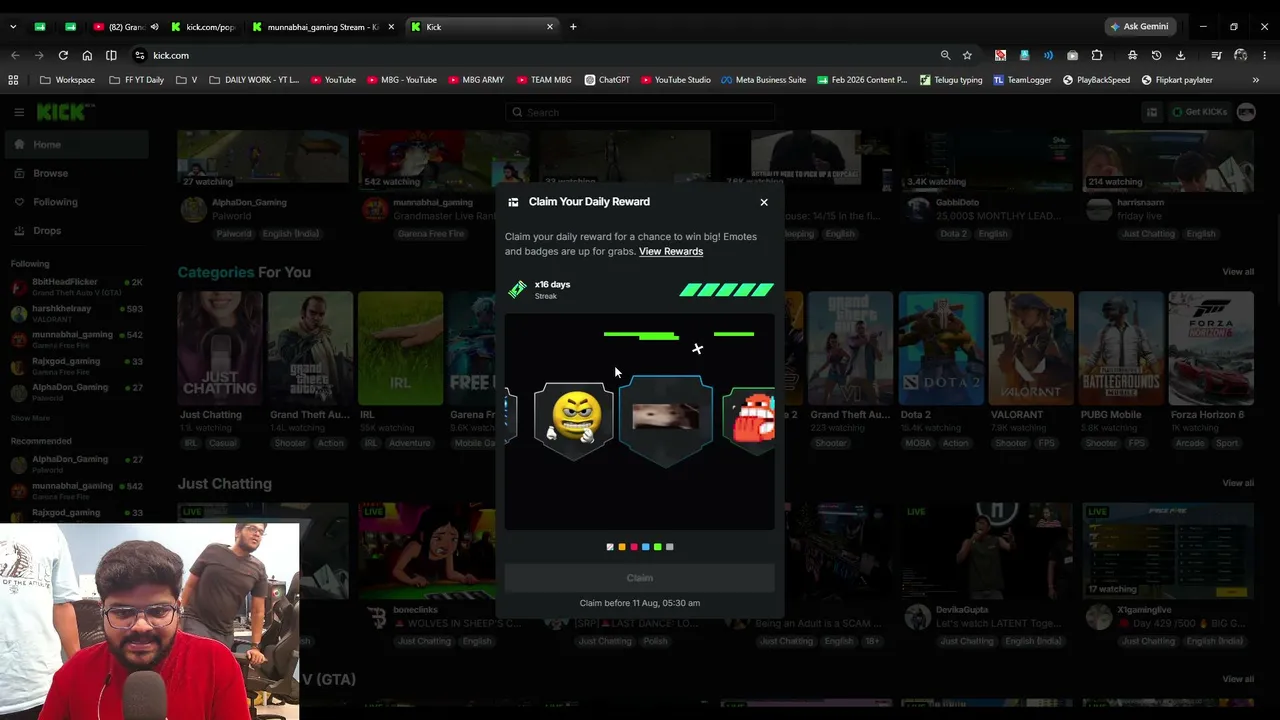Click View all next to Categories For You
Screen dimensions: 1280x720
click(x=1238, y=272)
